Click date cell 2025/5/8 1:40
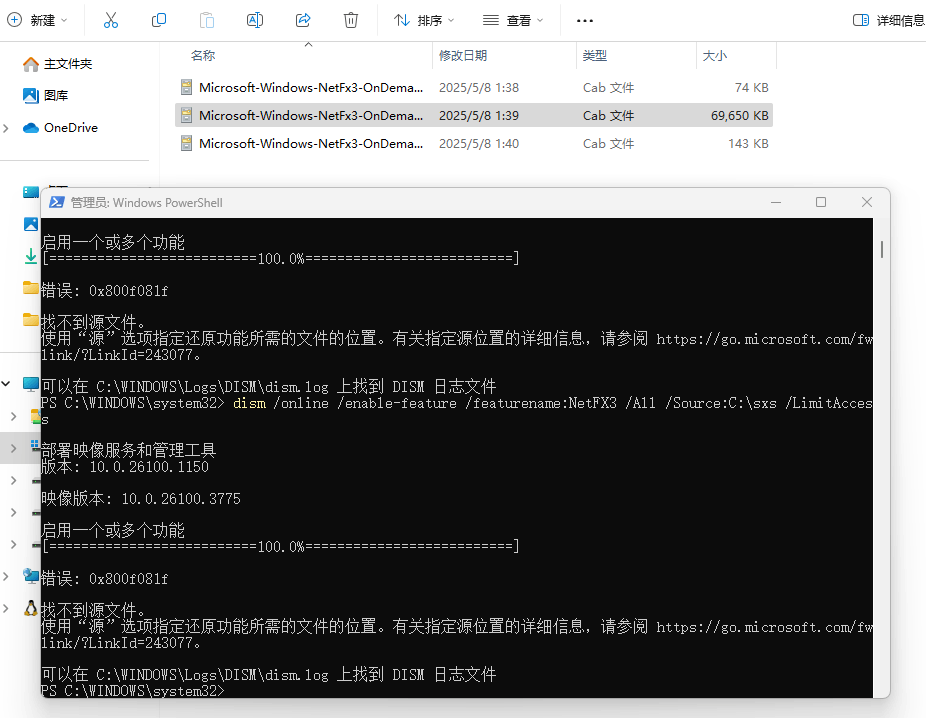Image resolution: width=926 pixels, height=718 pixels. coord(479,143)
